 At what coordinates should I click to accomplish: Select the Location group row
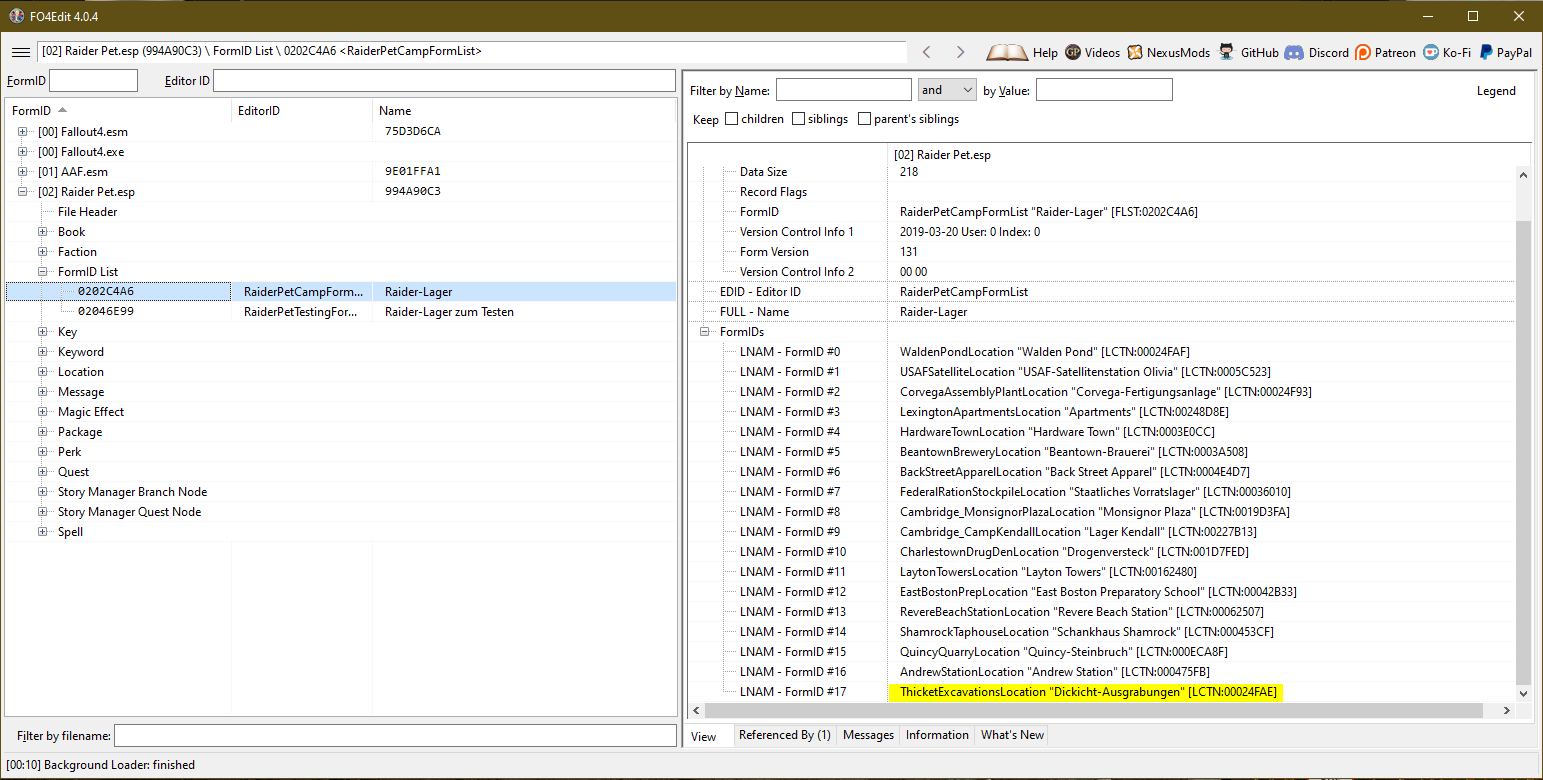click(x=80, y=372)
